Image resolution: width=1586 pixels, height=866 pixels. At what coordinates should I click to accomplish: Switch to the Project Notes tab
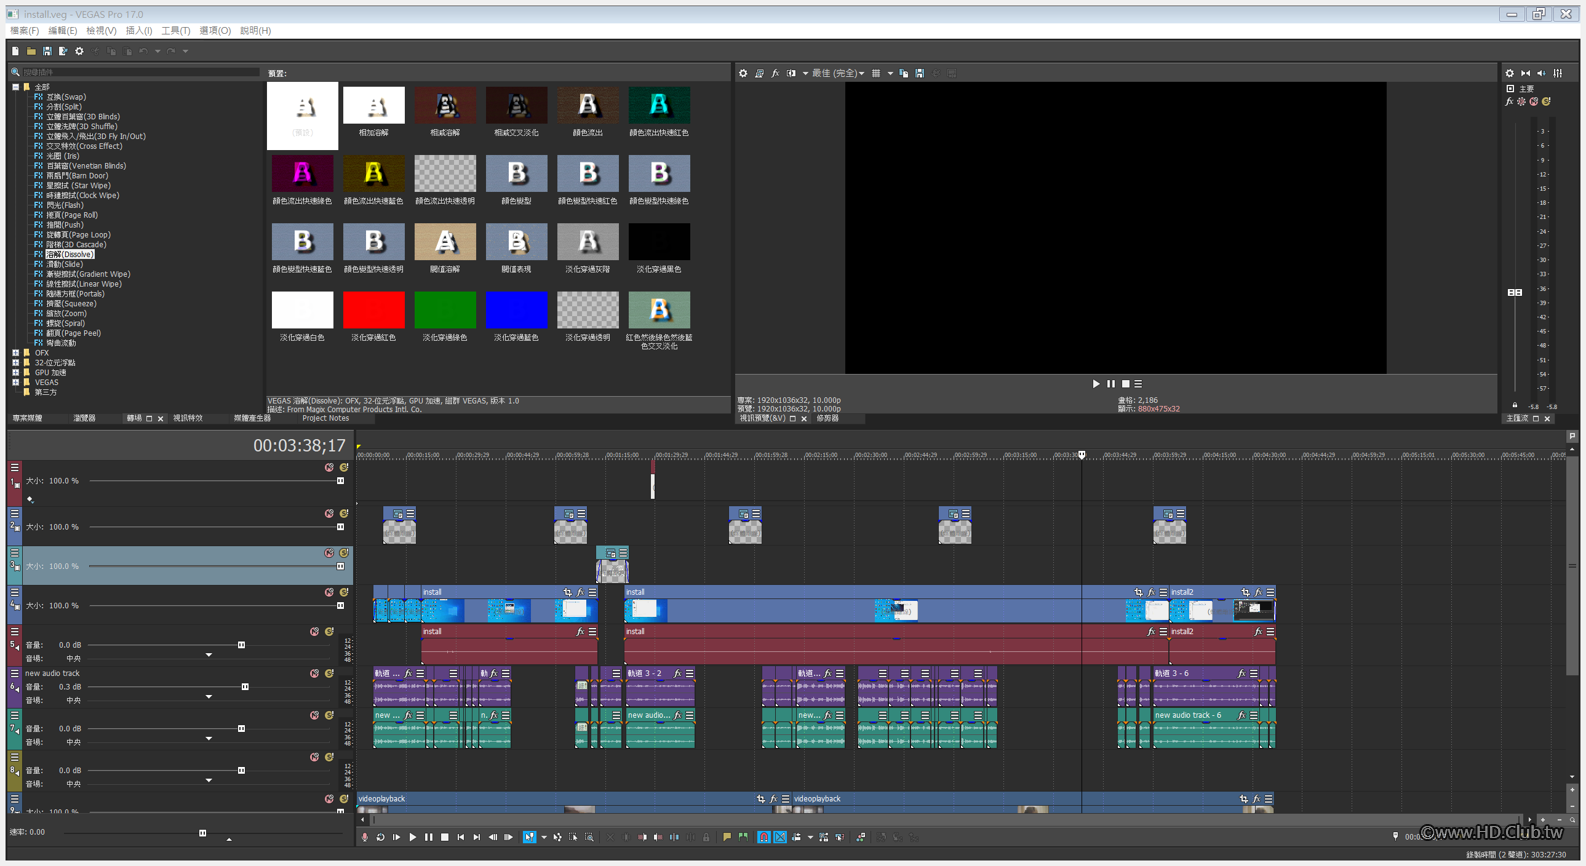325,418
